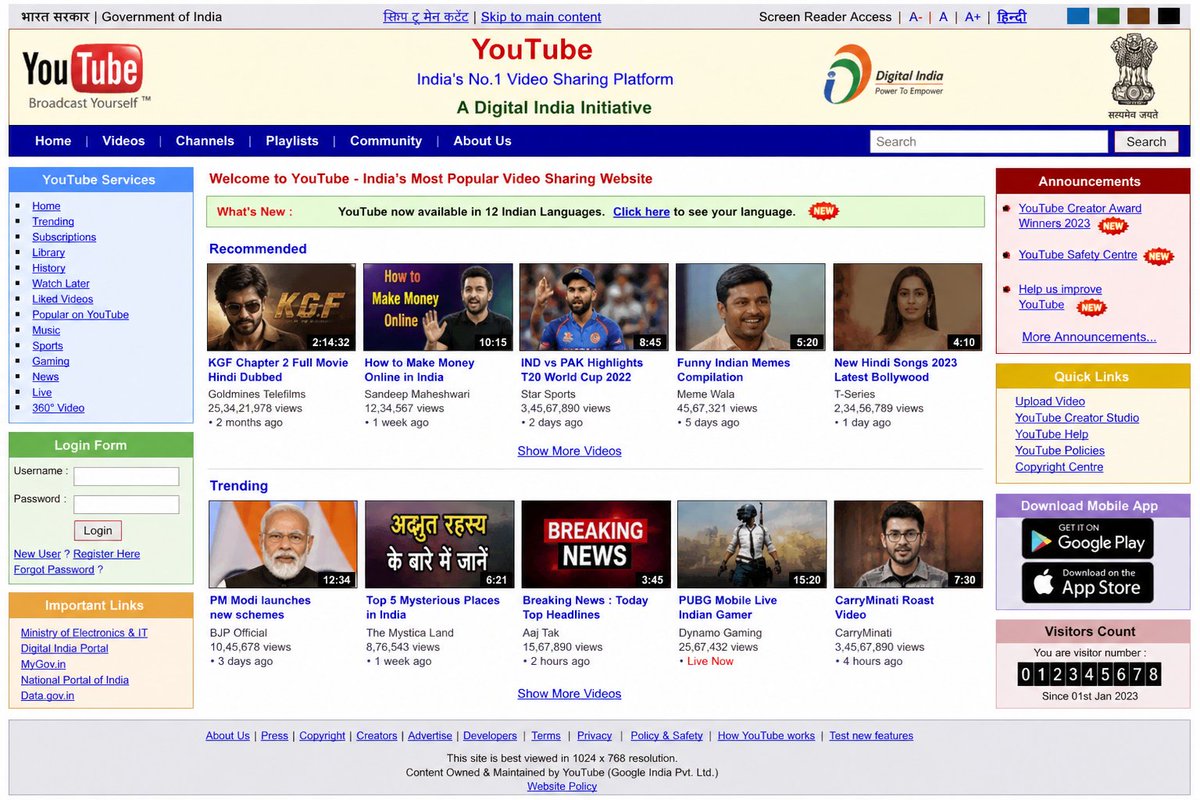Open KGF Chapter 2 video thumbnail

point(281,307)
